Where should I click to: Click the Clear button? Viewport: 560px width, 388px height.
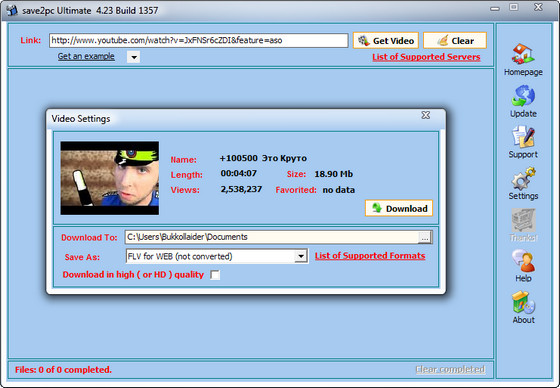455,40
